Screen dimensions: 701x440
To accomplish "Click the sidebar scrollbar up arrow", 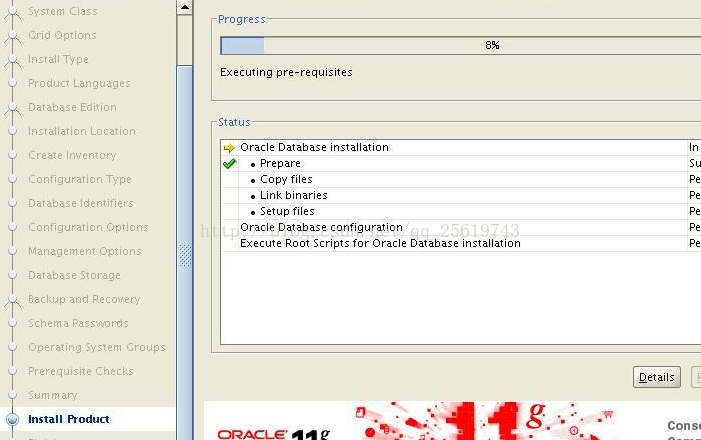I will [x=184, y=7].
